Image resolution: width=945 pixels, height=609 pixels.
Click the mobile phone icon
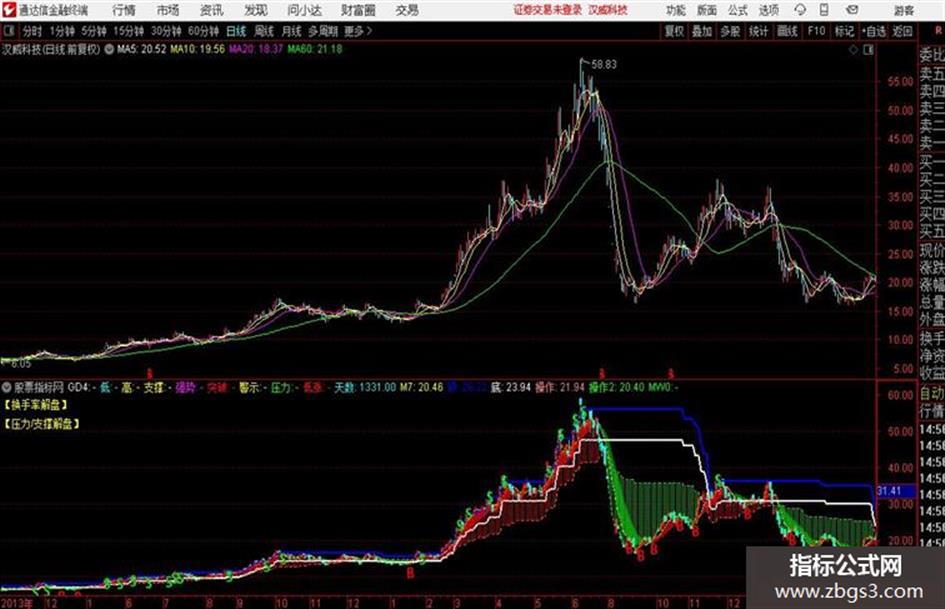824,10
